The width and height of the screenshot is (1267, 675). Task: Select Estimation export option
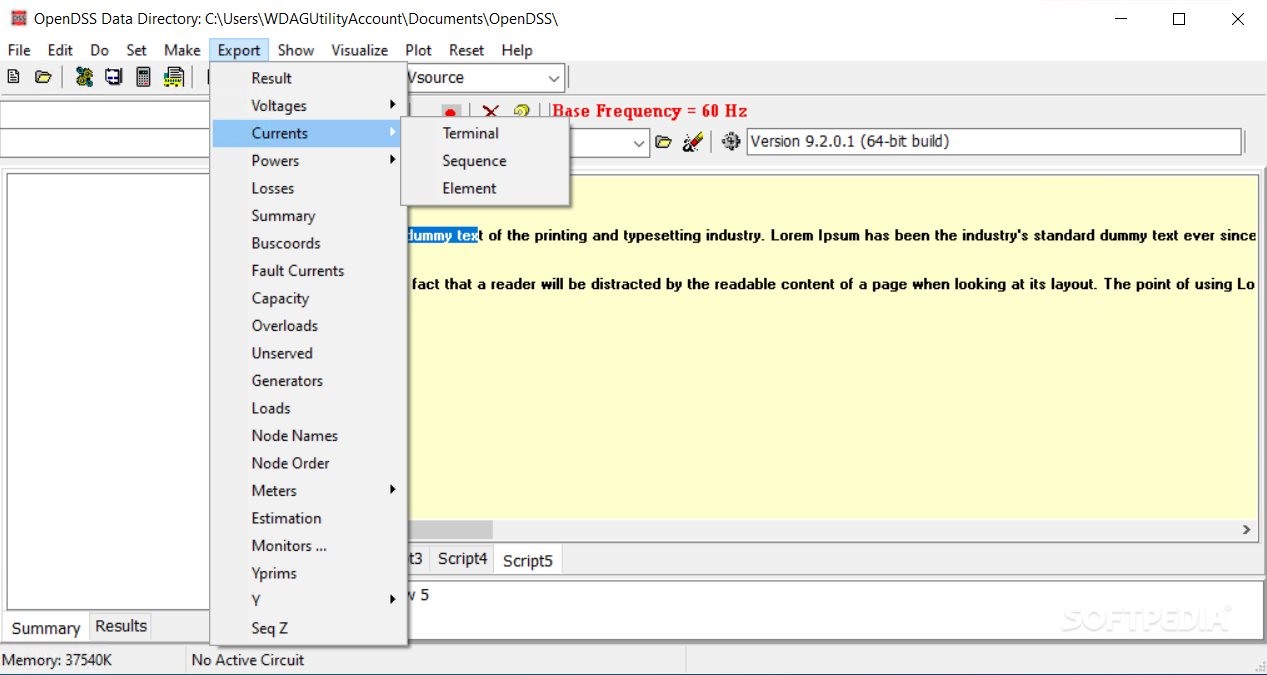309,518
